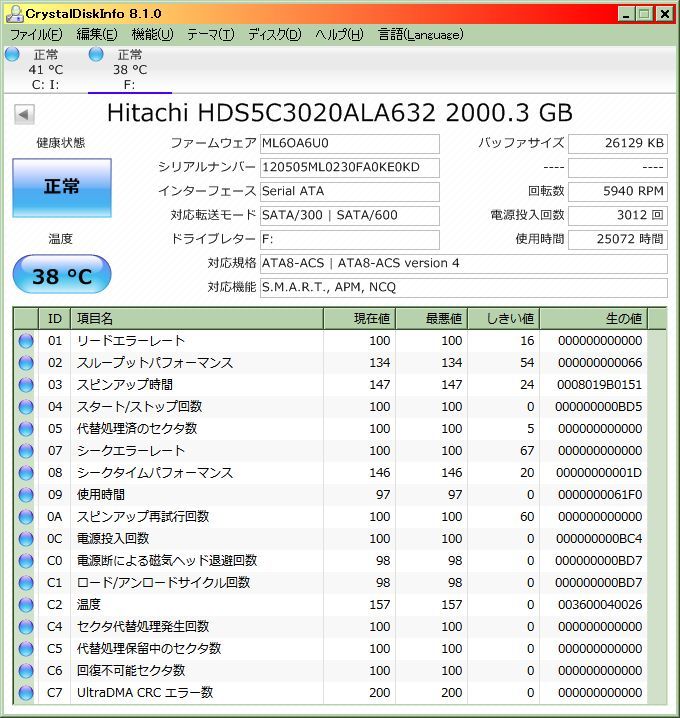Viewport: 680px width, 718px height.
Task: Click the 5940 RPM rotation value
Action: click(x=618, y=191)
